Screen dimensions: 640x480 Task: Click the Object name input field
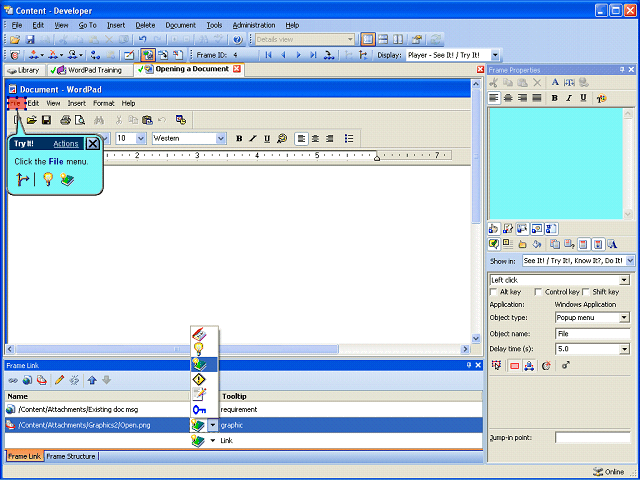coord(592,333)
